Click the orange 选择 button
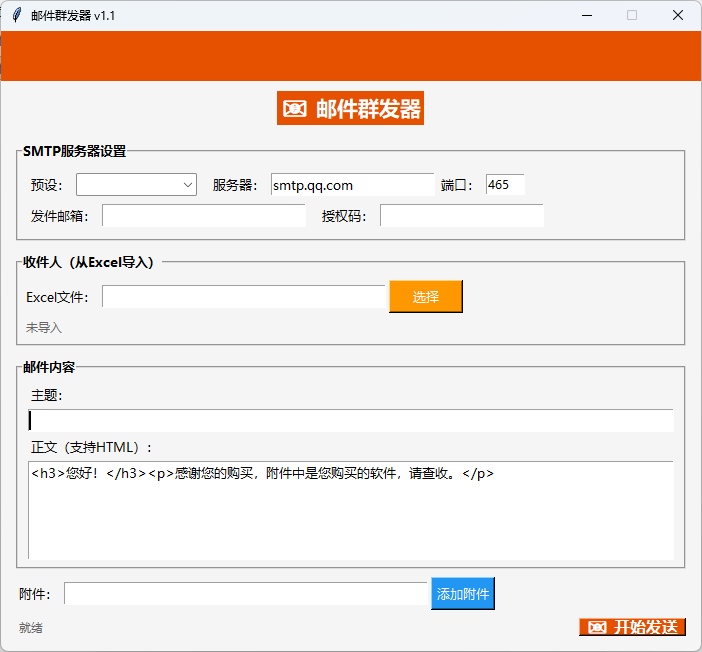This screenshot has height=652, width=702. (426, 296)
